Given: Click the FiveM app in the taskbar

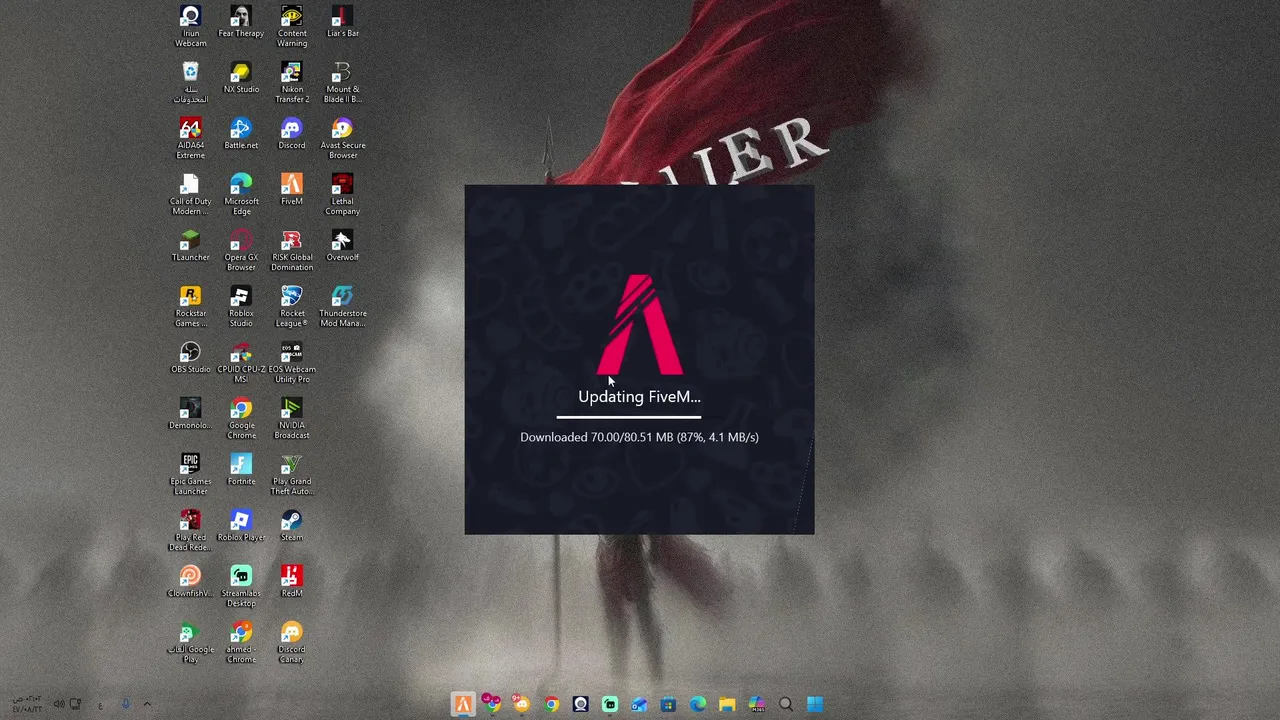Looking at the screenshot, I should 463,704.
